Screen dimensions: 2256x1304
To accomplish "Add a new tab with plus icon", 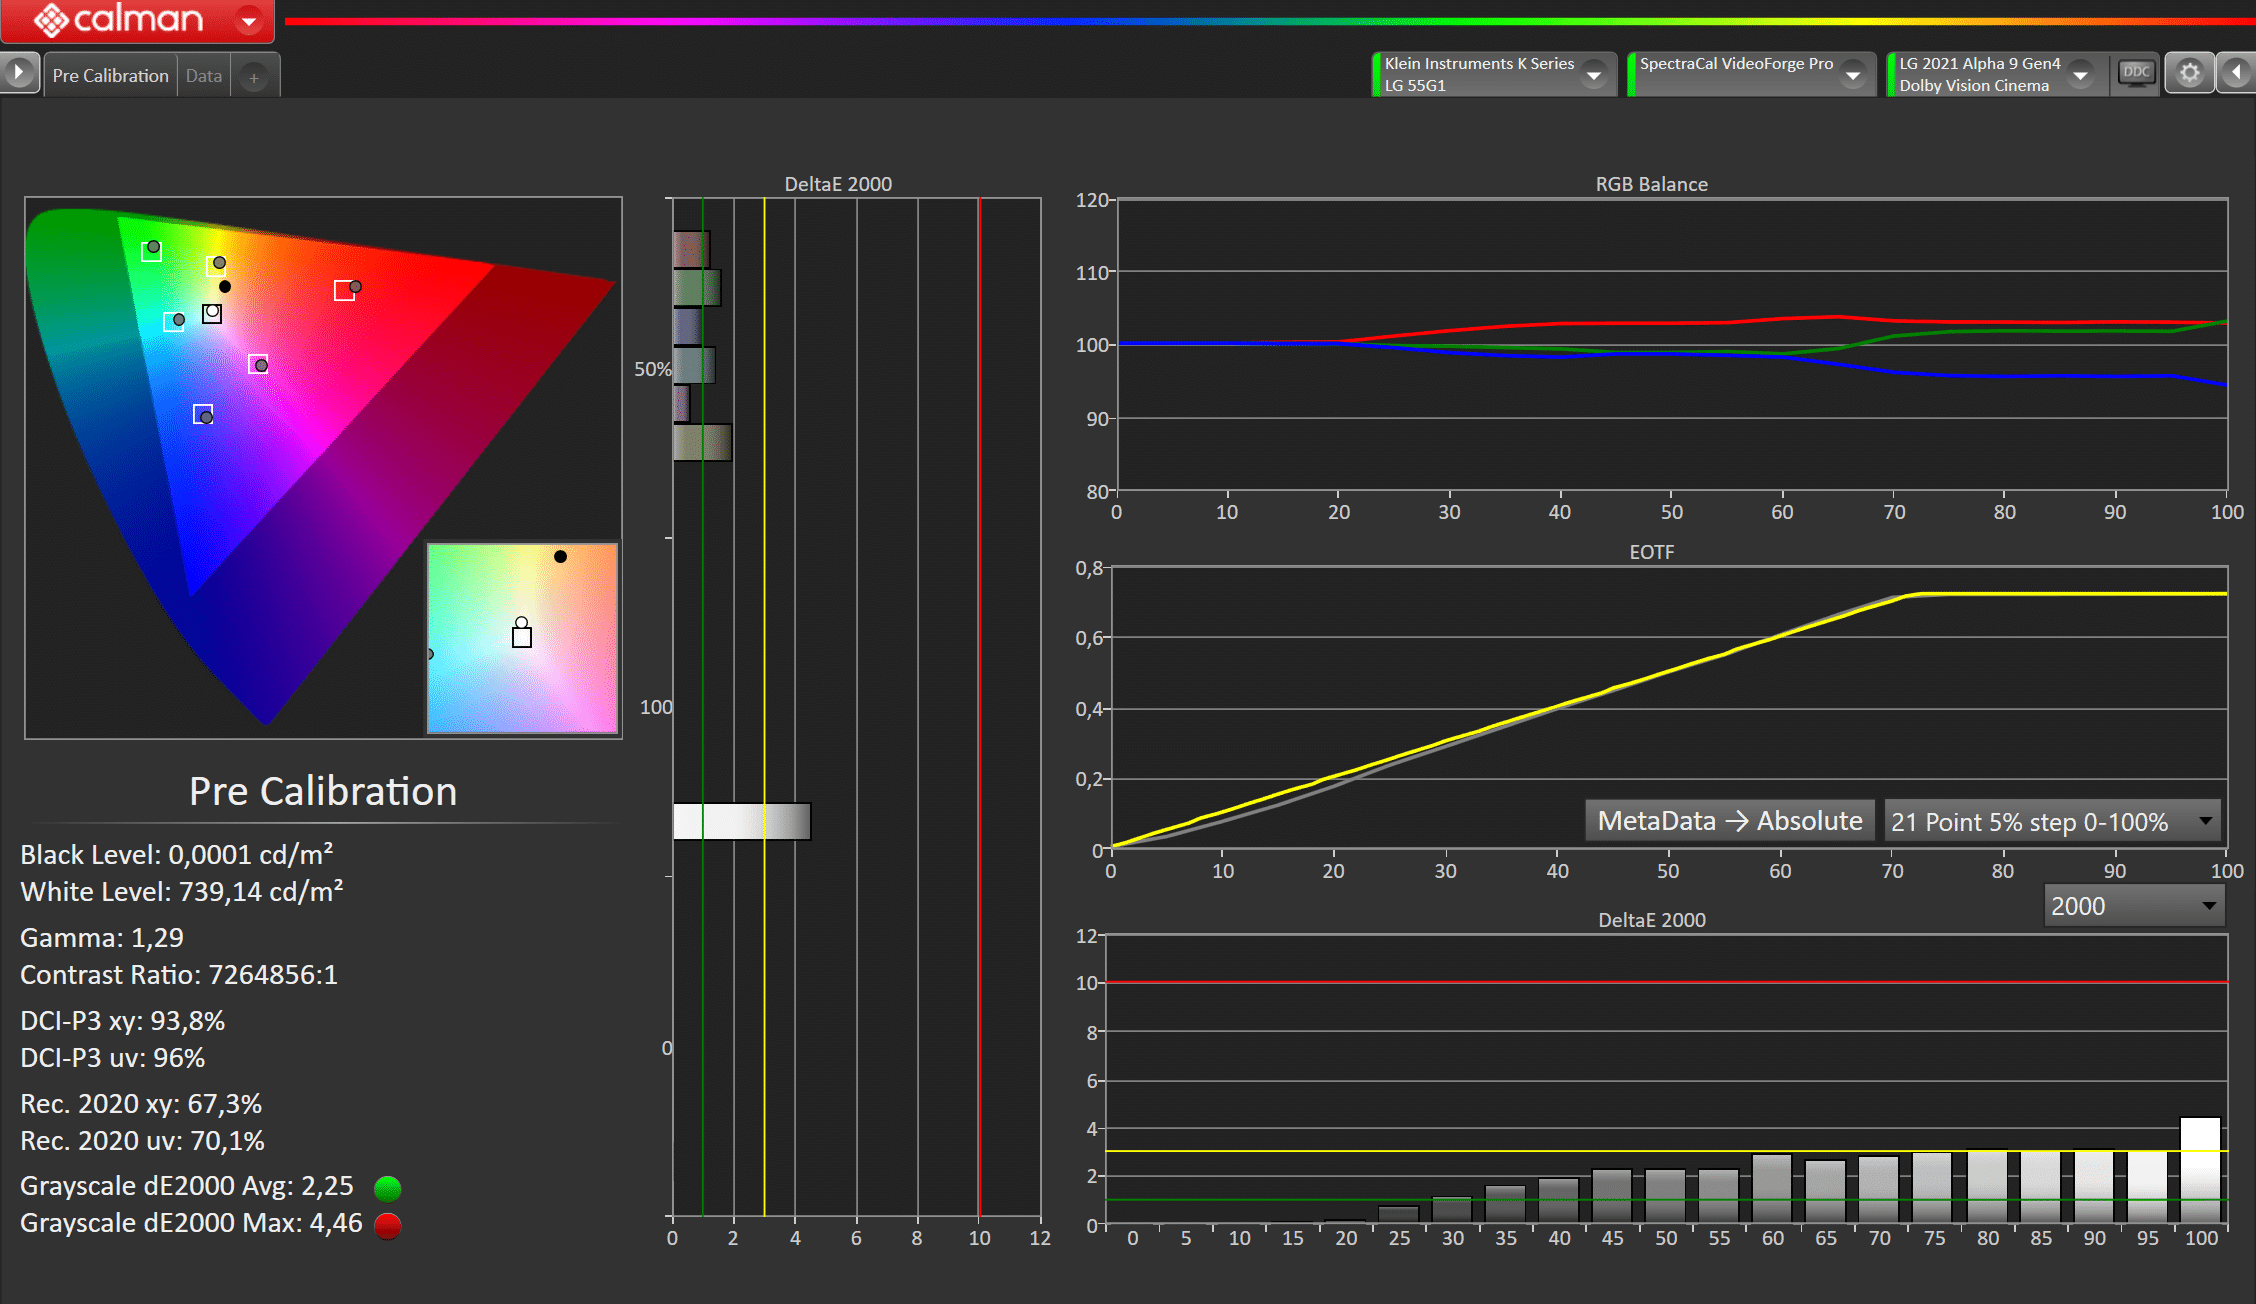I will 254,77.
